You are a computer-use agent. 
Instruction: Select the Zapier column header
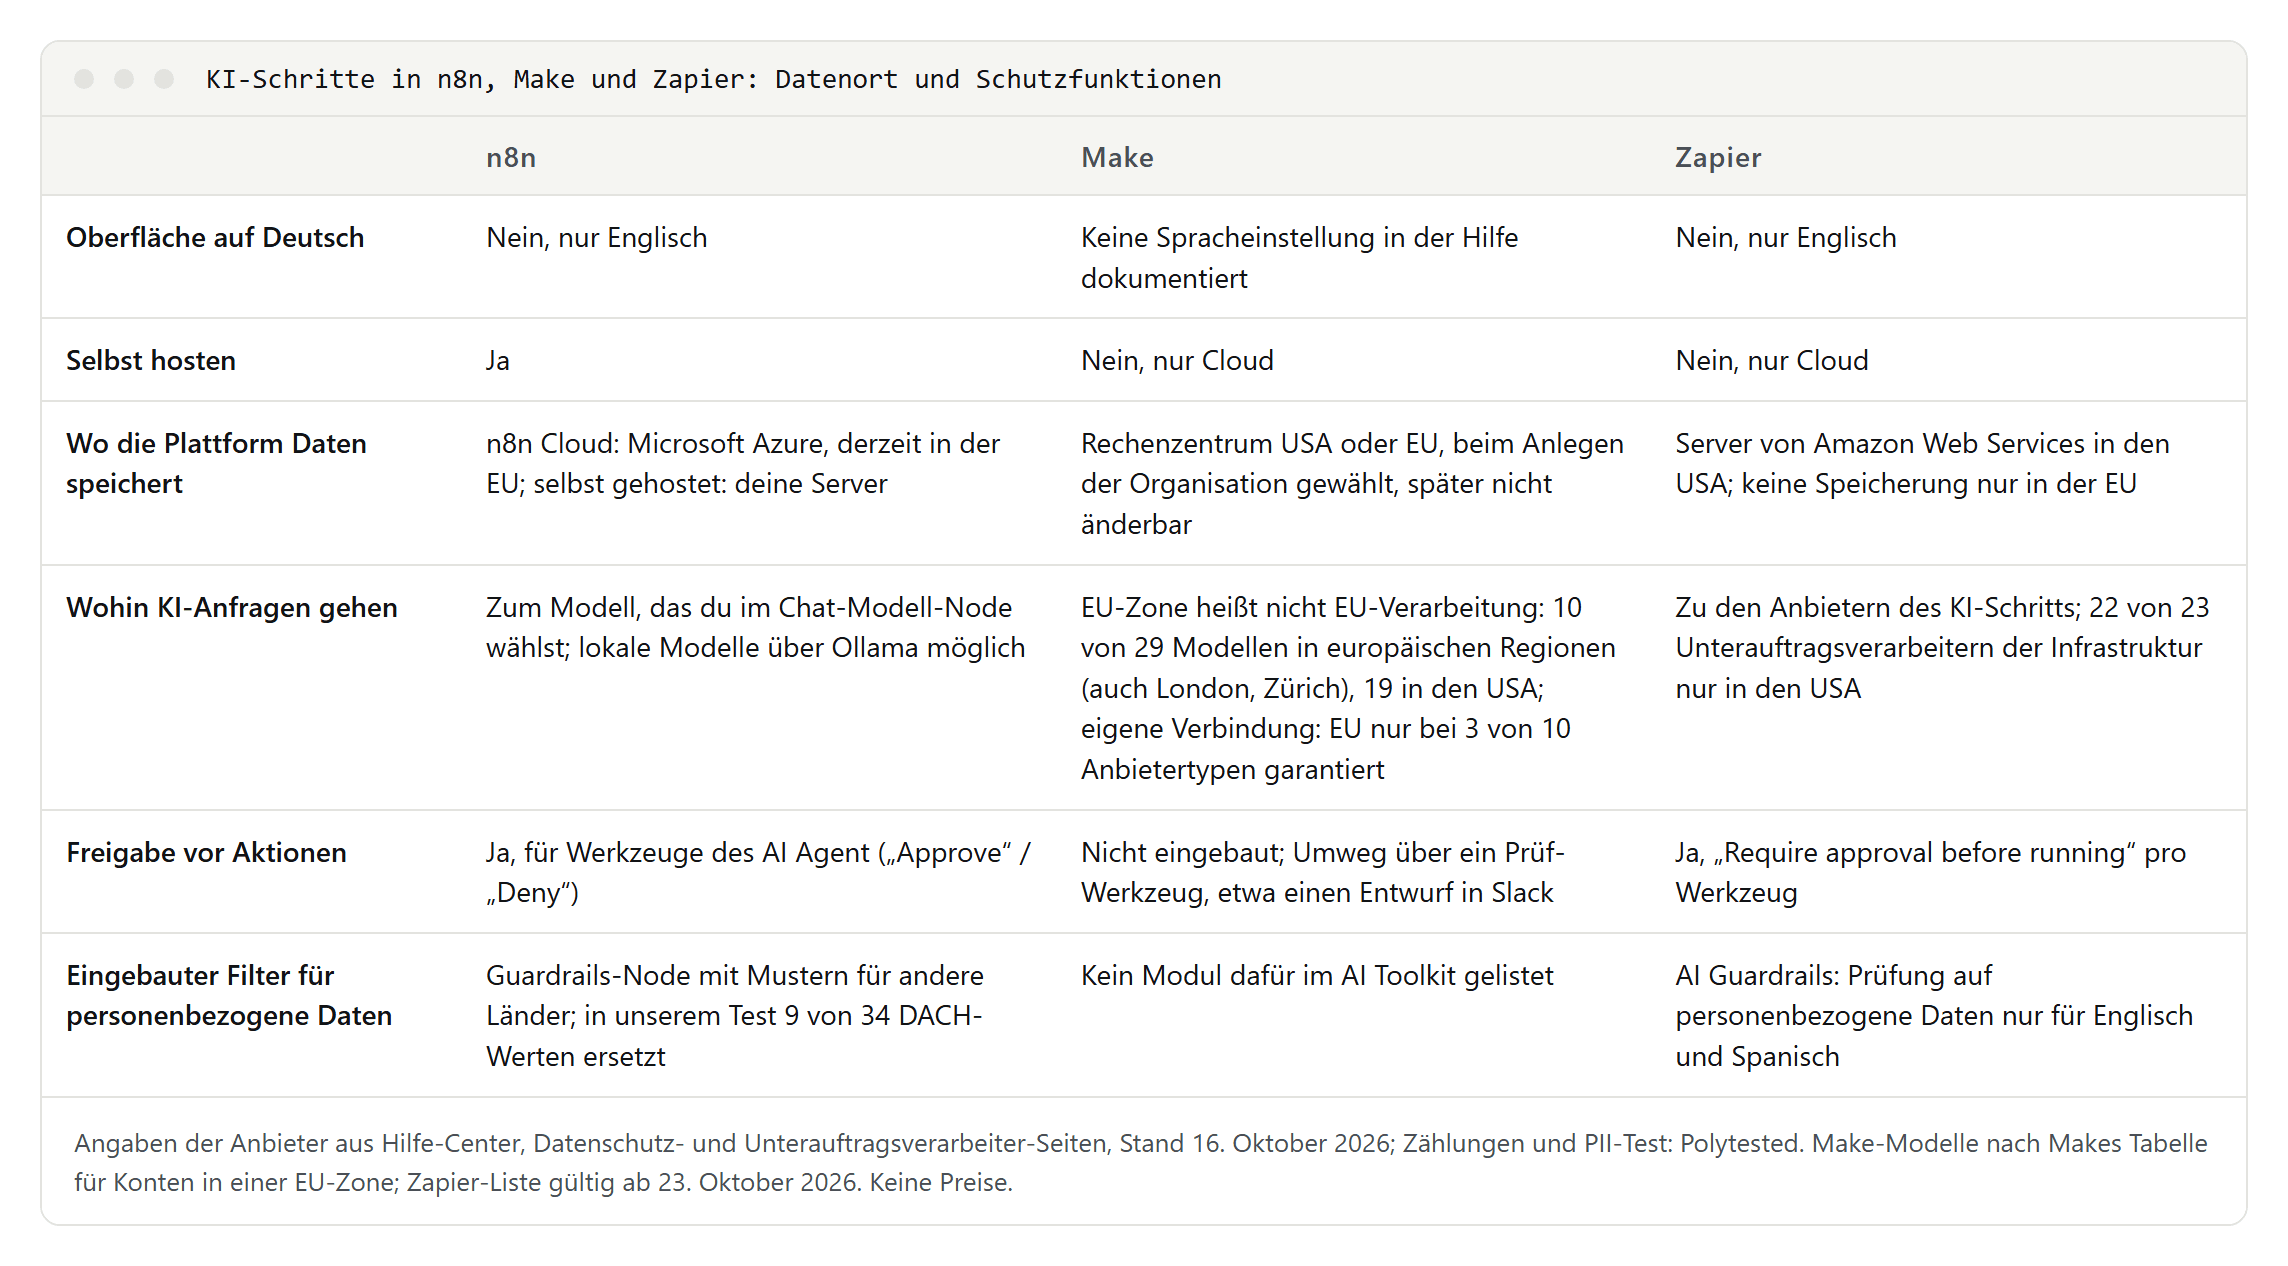tap(1718, 157)
